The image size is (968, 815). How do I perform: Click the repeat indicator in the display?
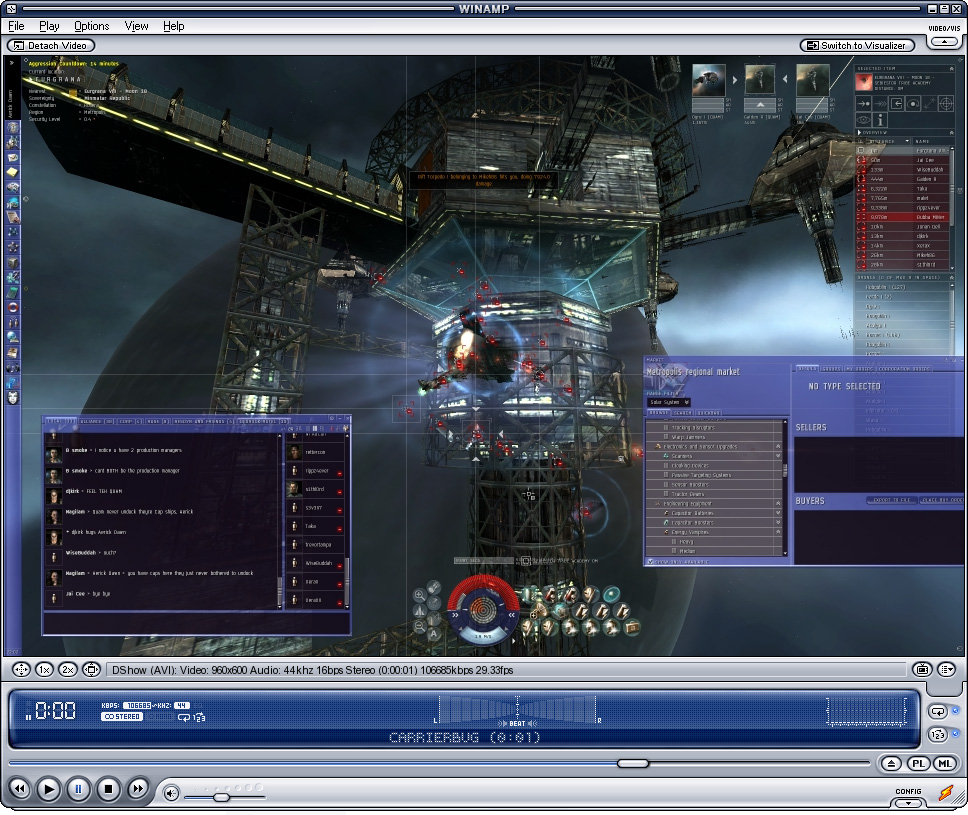click(183, 717)
